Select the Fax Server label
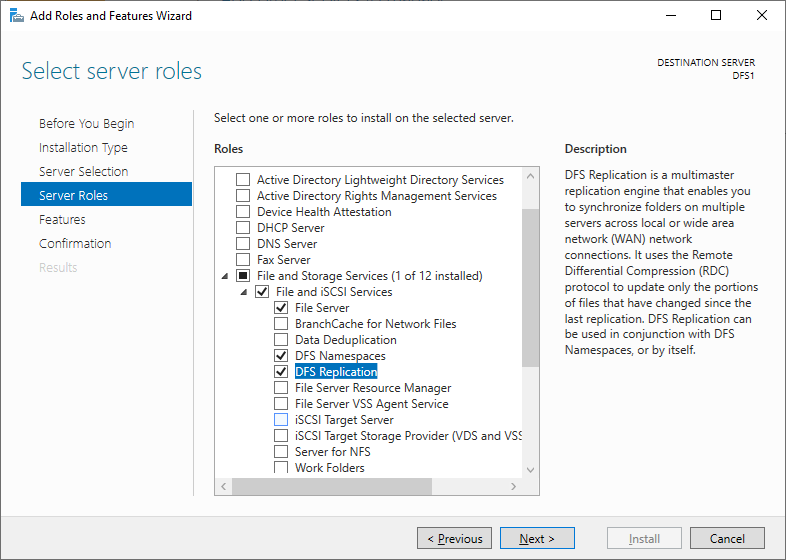 (284, 260)
